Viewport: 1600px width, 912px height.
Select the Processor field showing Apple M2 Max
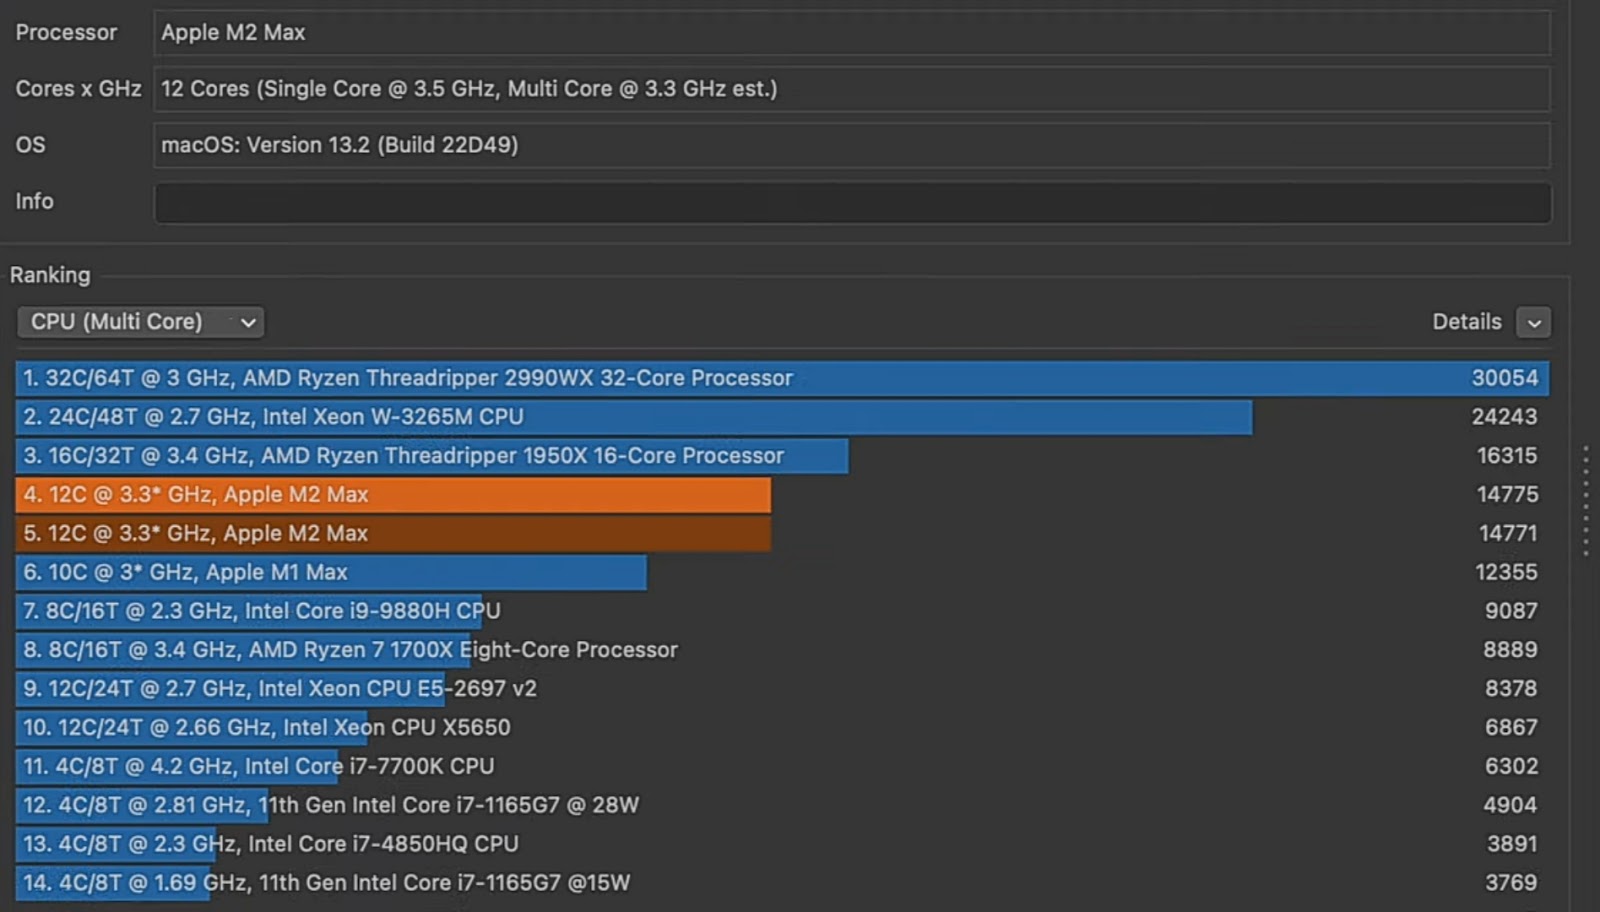pyautogui.click(x=852, y=33)
